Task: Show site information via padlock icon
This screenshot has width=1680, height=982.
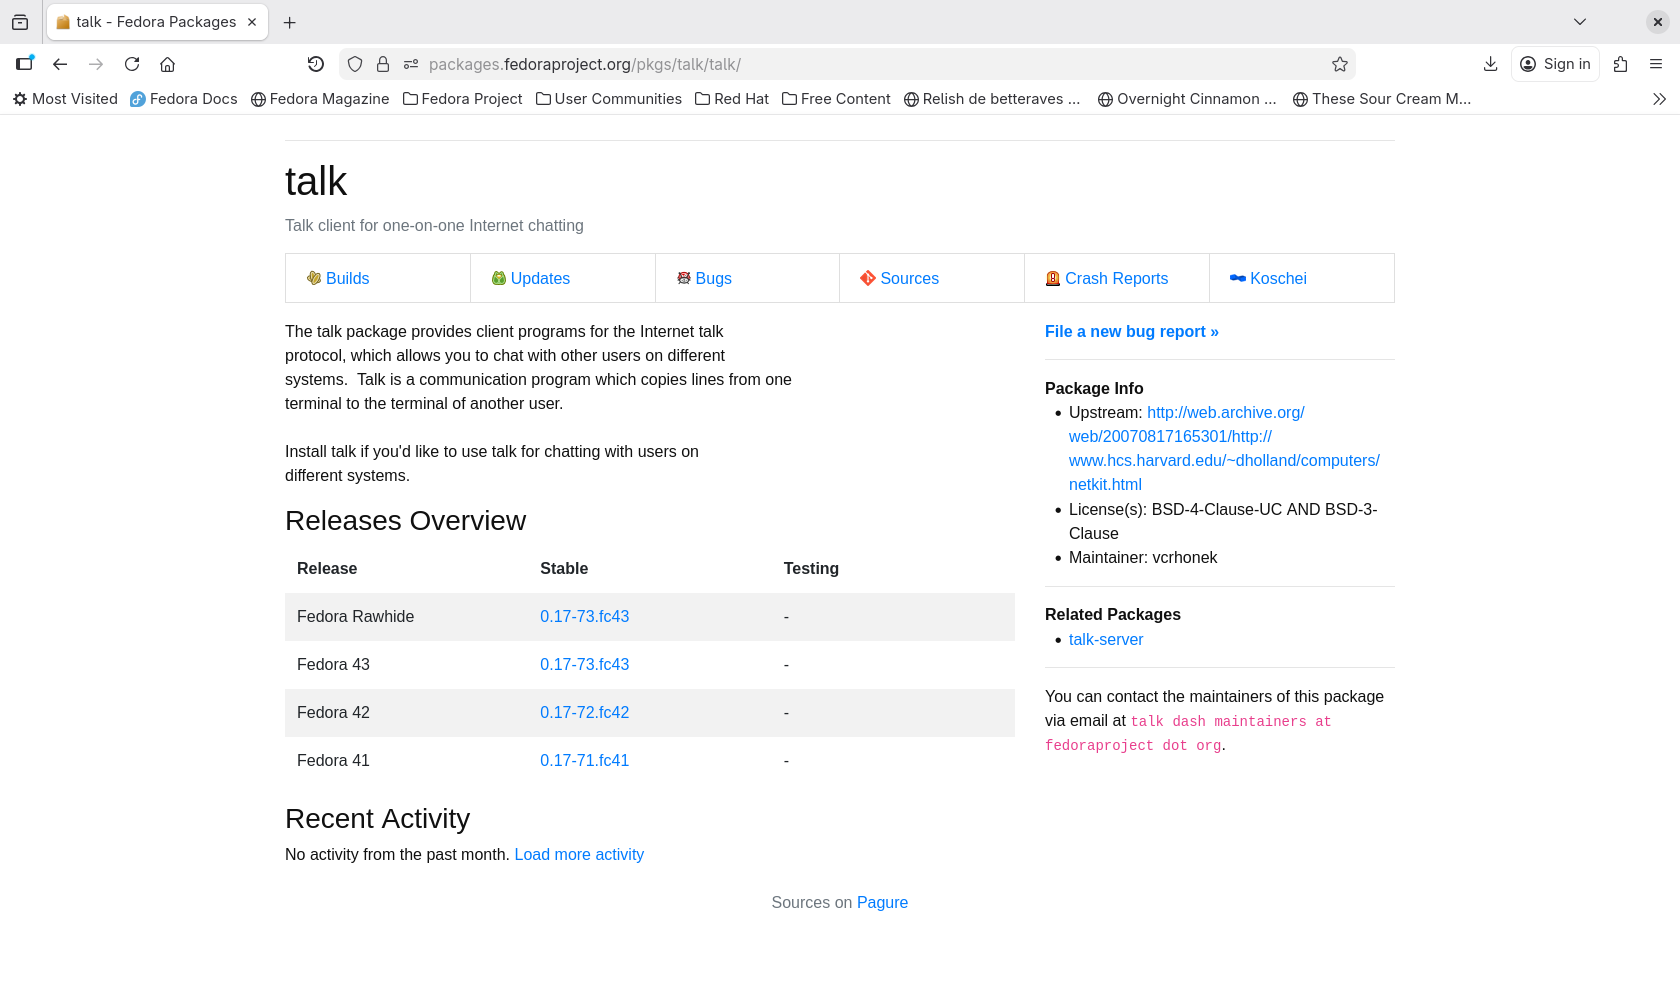Action: click(383, 64)
